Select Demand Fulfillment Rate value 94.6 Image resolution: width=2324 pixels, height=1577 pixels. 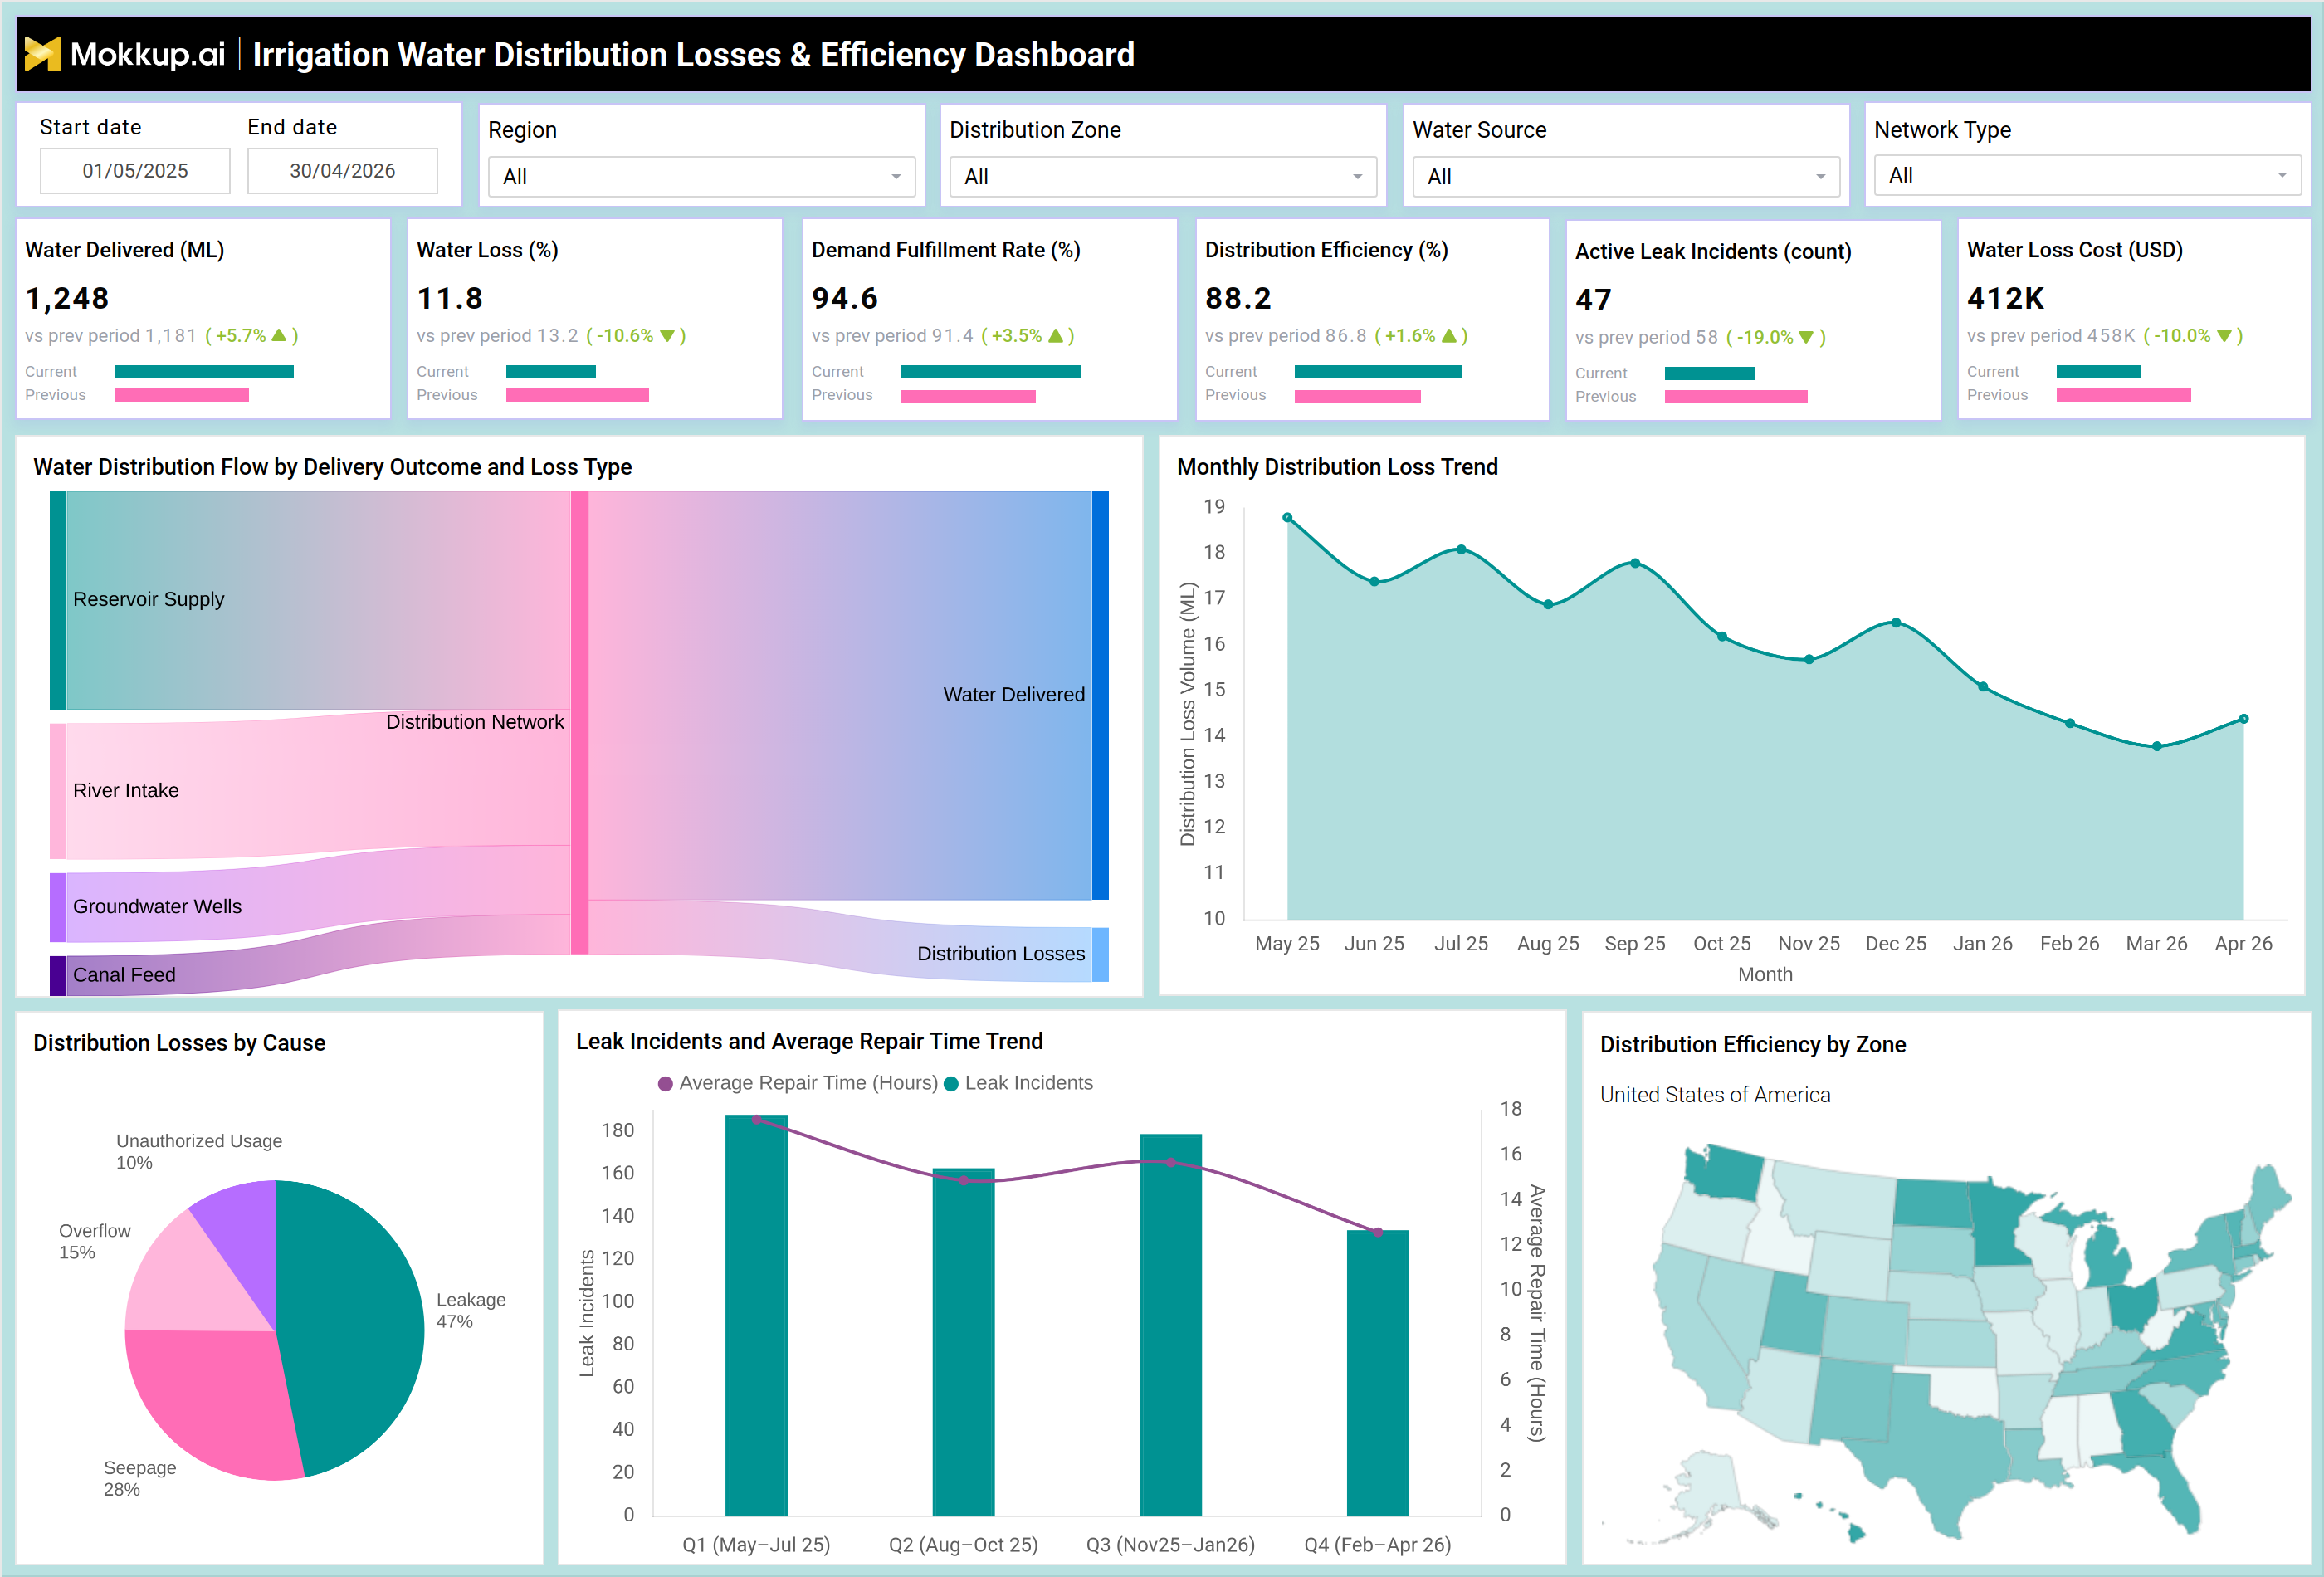[845, 298]
